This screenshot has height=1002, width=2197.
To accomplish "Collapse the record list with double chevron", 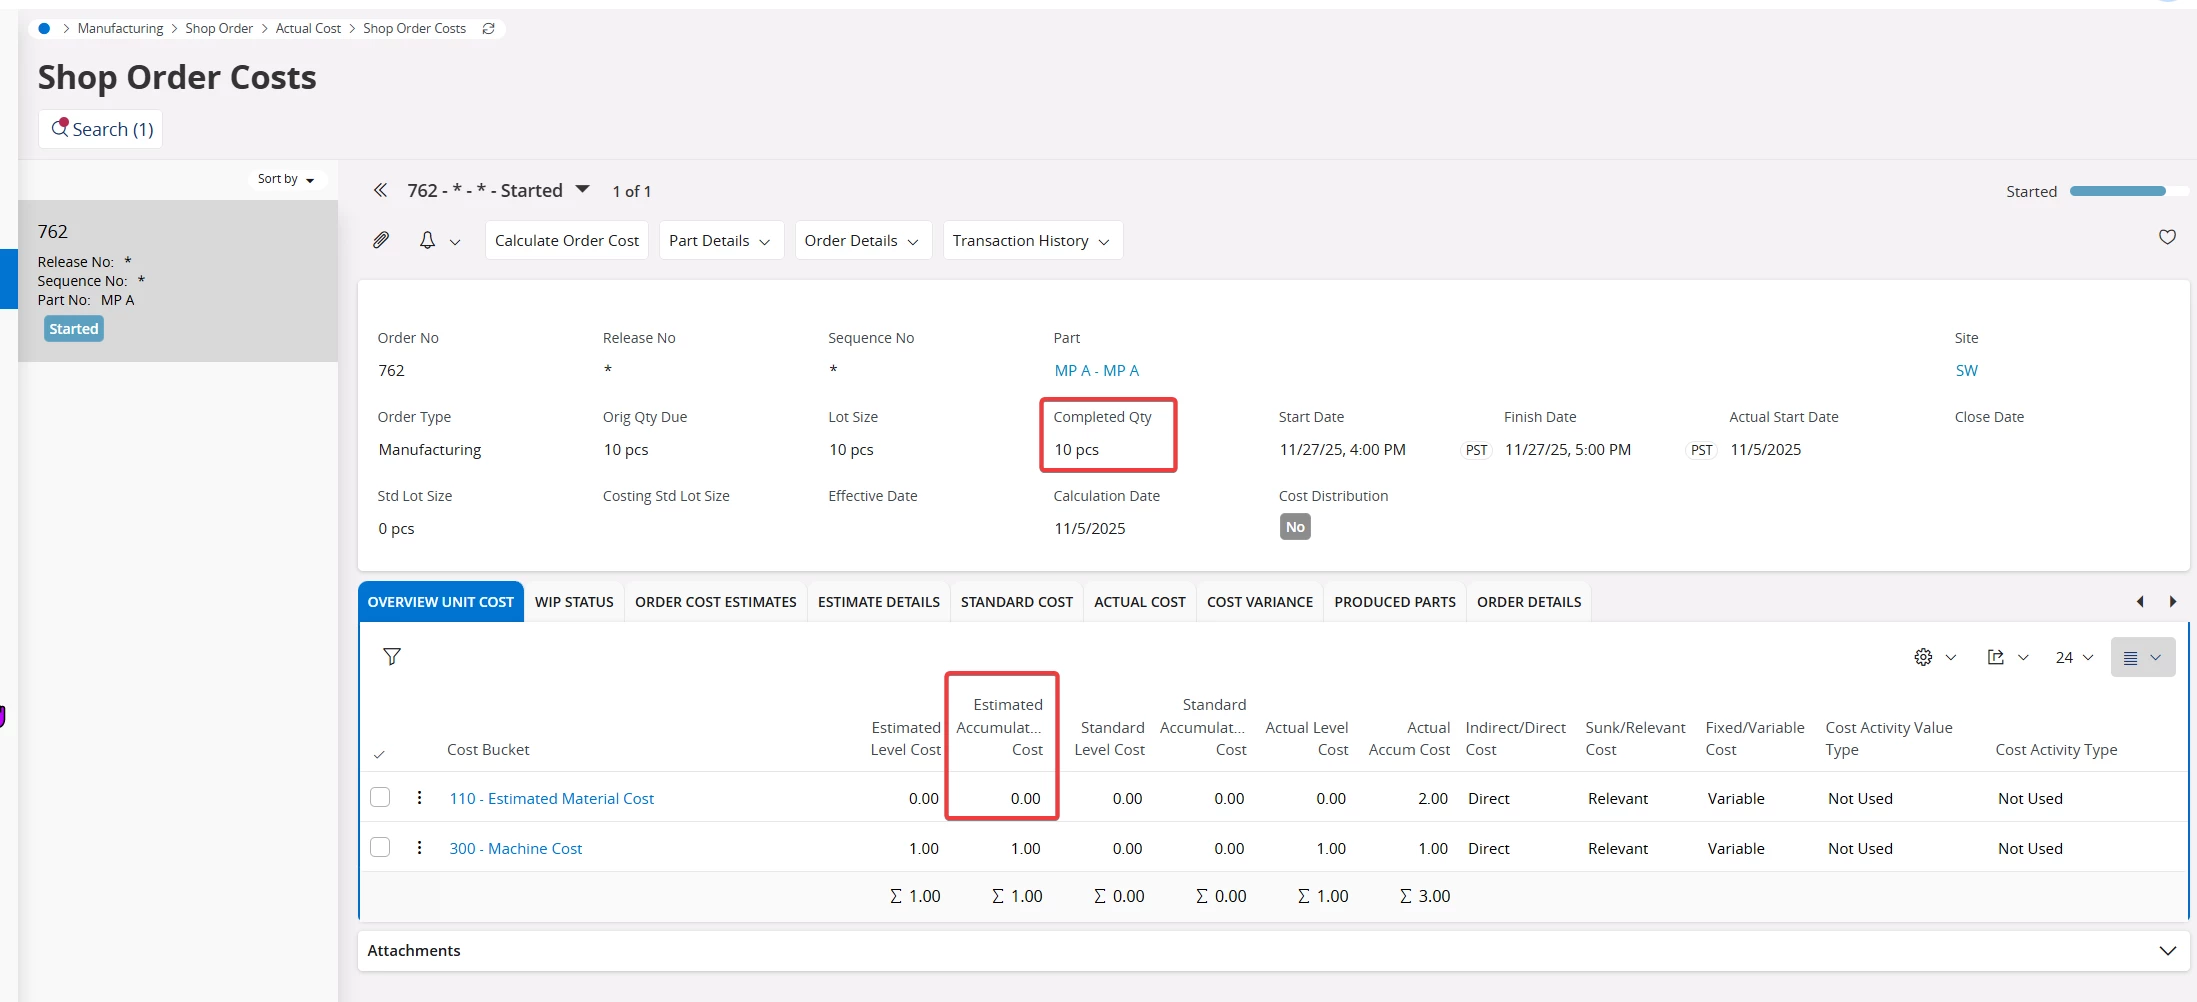I will [x=380, y=190].
